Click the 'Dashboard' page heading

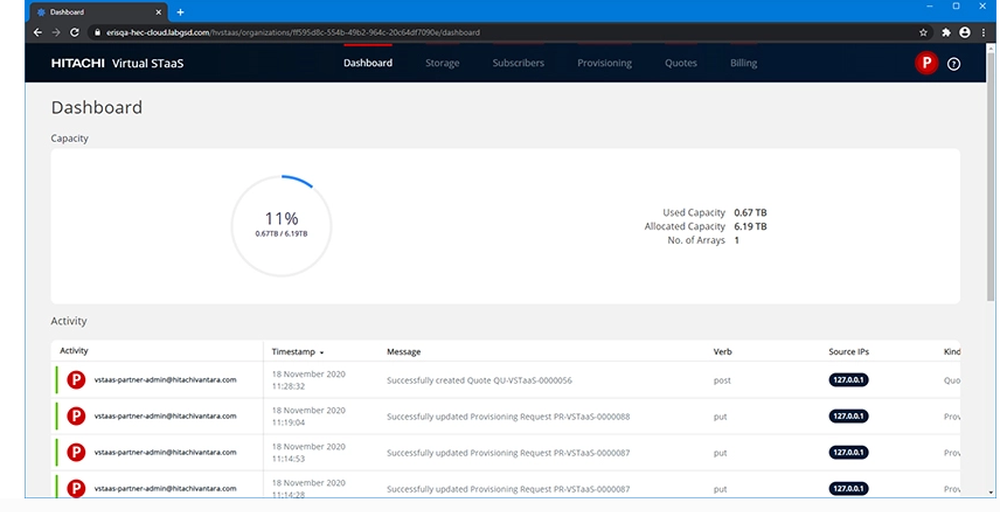tap(97, 107)
